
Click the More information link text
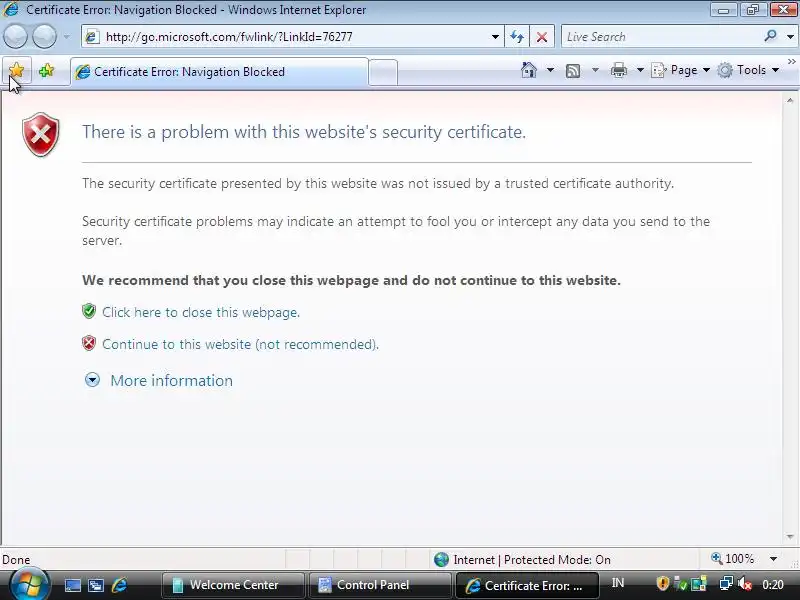click(171, 381)
